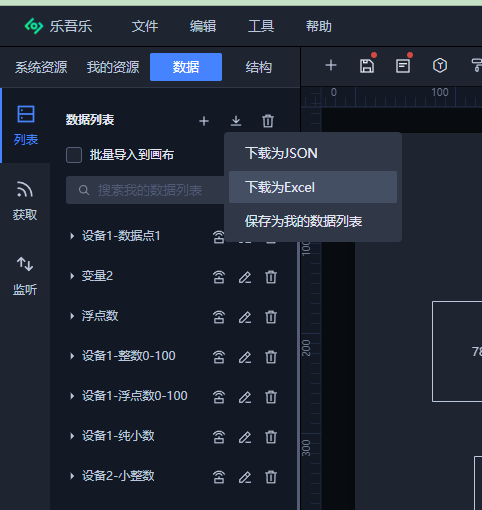482x510 pixels.
Task: Switch to the 结构 tab
Action: (259, 67)
